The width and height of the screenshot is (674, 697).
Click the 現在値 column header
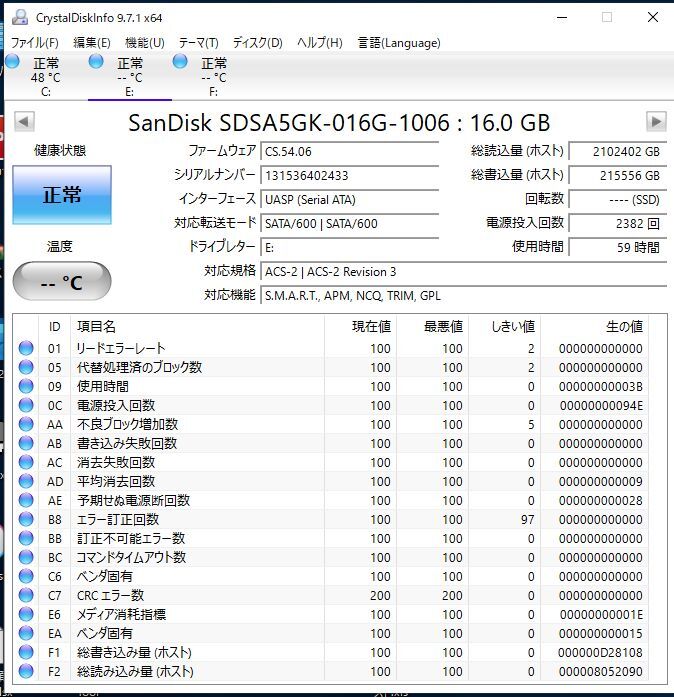pyautogui.click(x=361, y=327)
